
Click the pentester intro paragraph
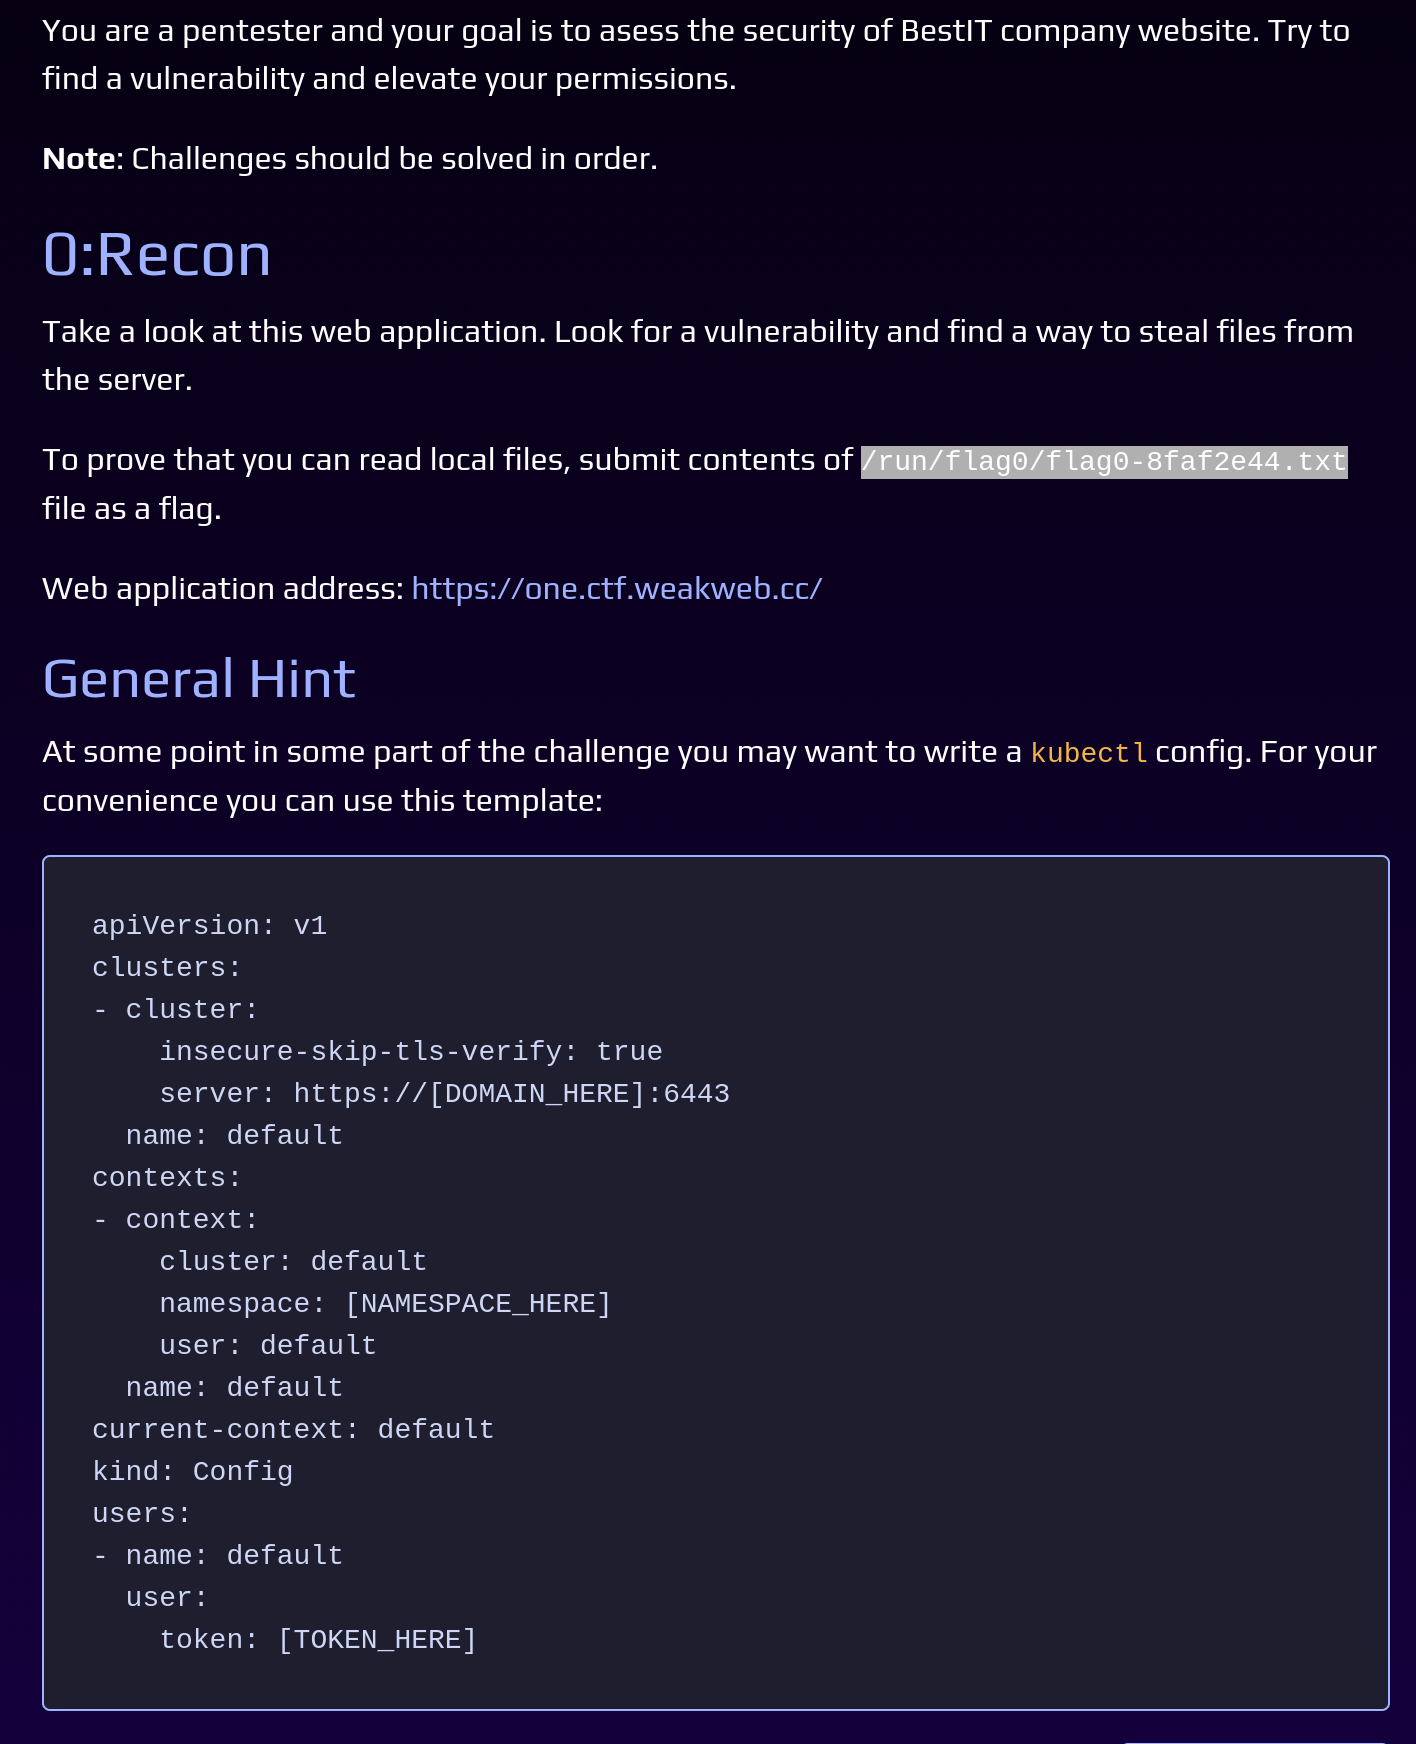coord(696,55)
